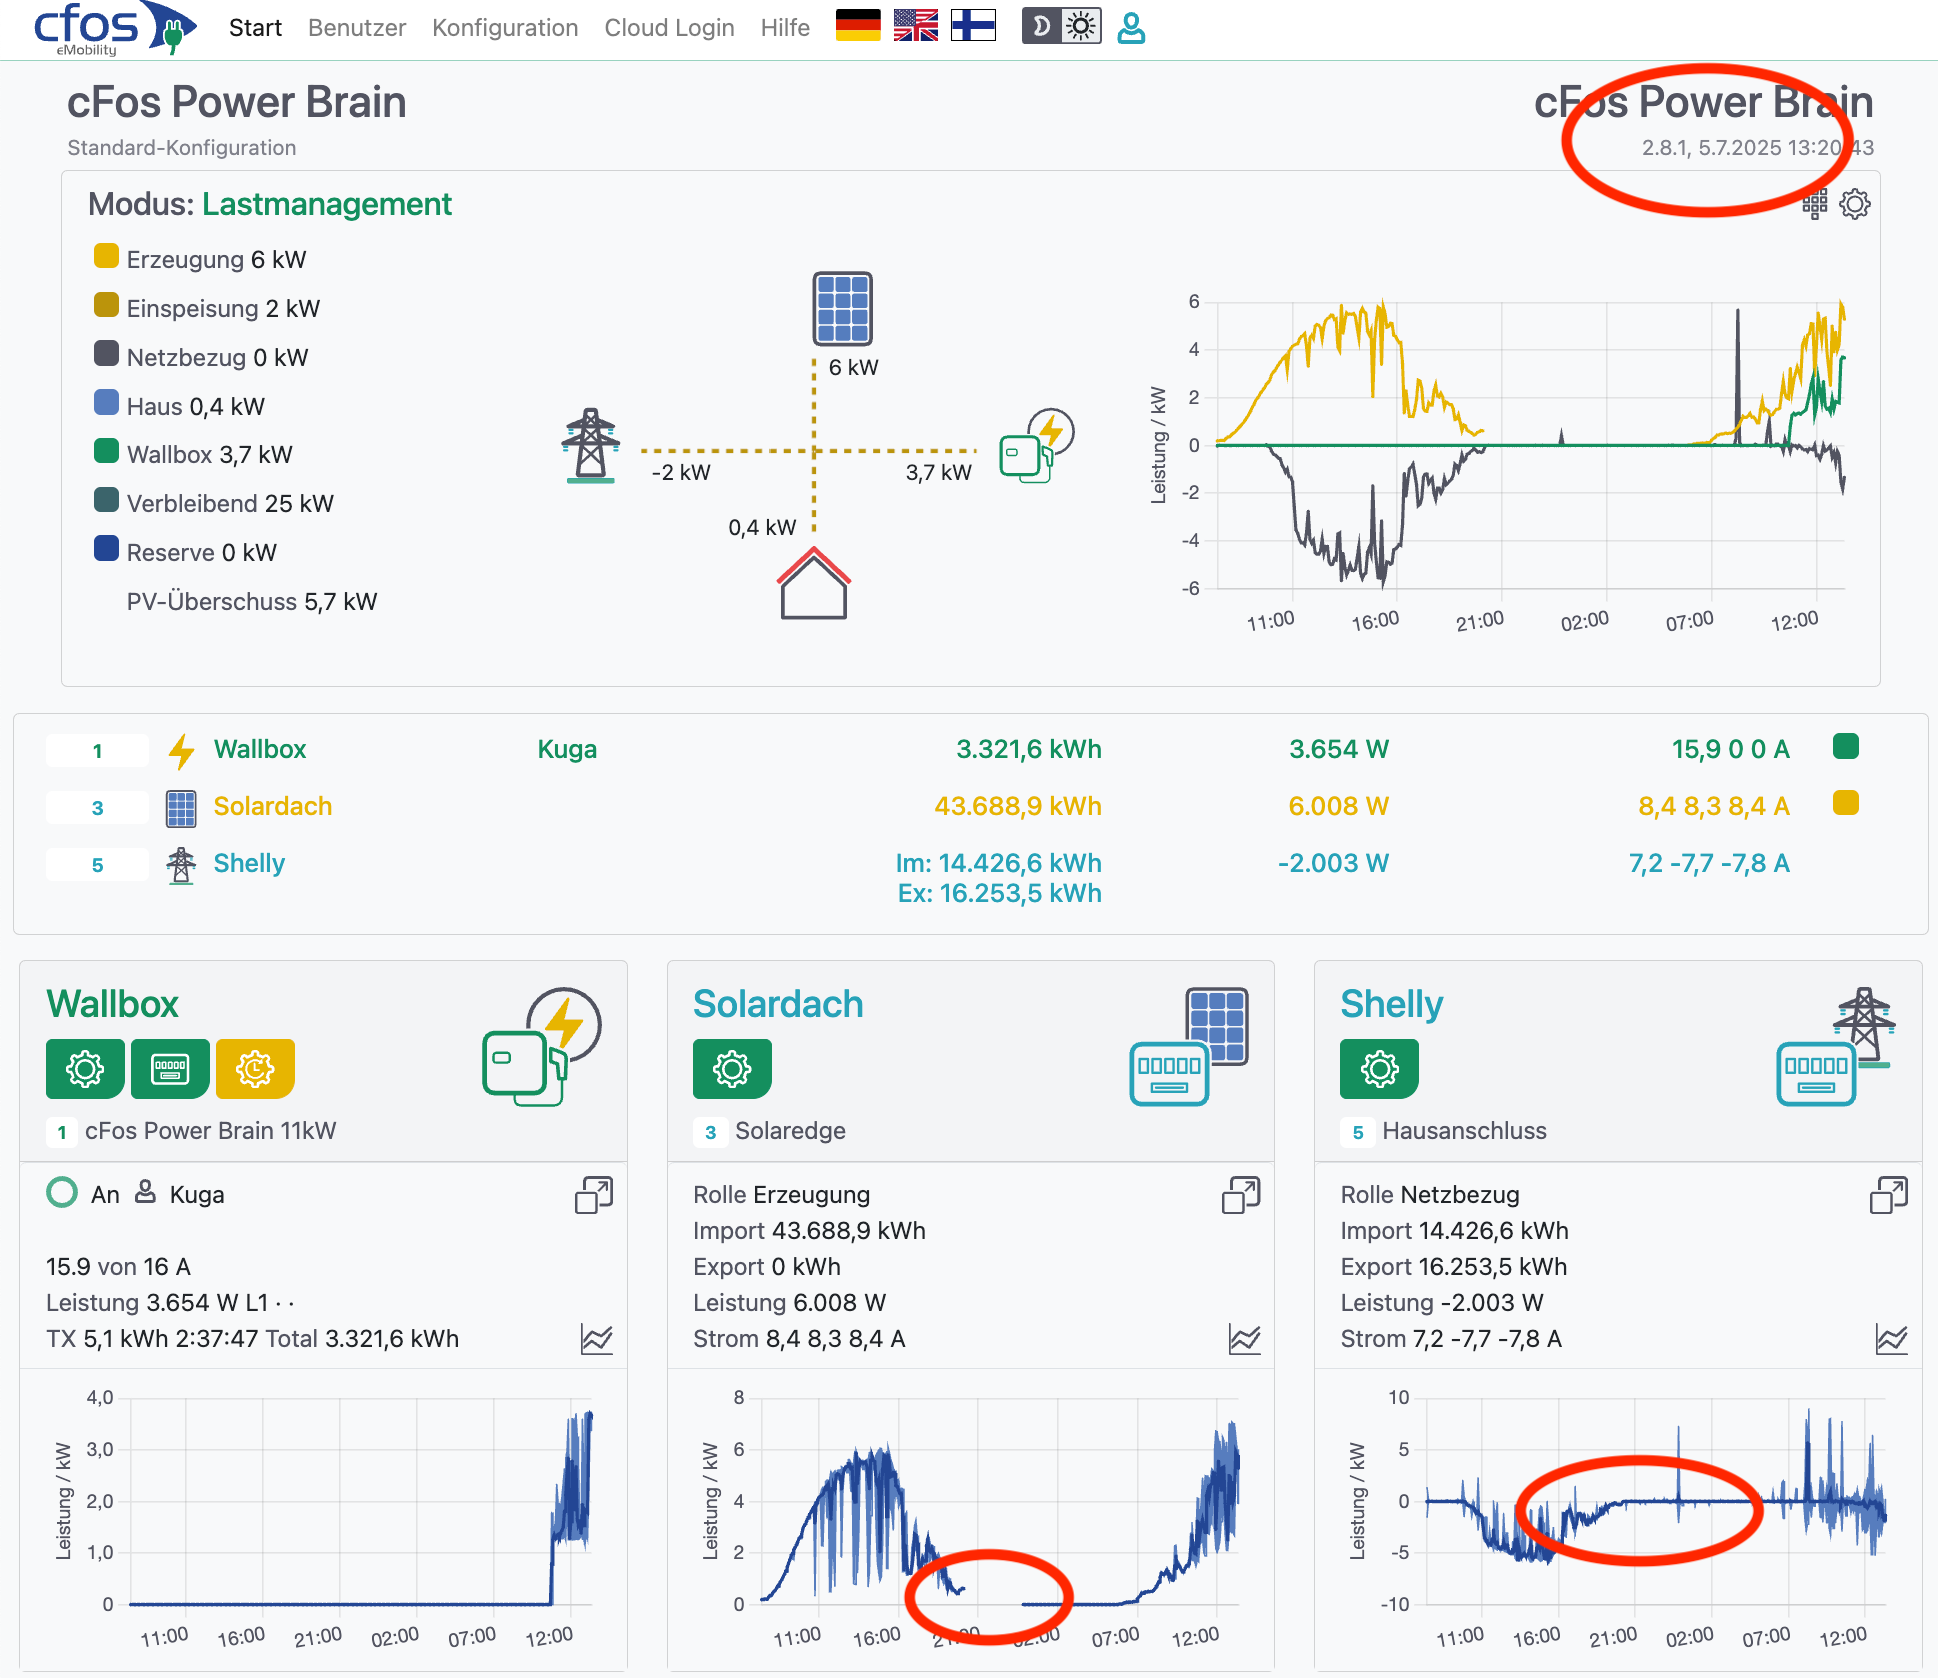Expand the Wallbox tile popout icon
Image resolution: width=1938 pixels, height=1678 pixels.
tap(594, 1194)
